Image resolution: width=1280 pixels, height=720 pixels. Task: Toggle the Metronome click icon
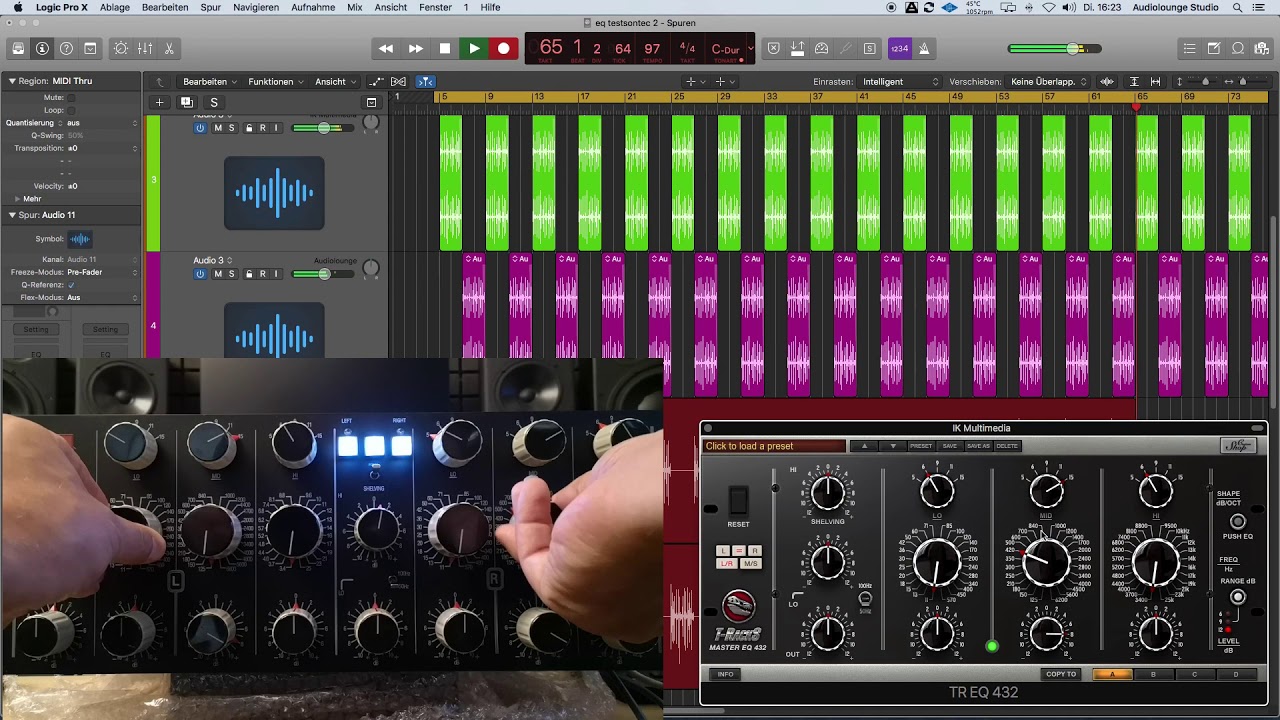(924, 48)
